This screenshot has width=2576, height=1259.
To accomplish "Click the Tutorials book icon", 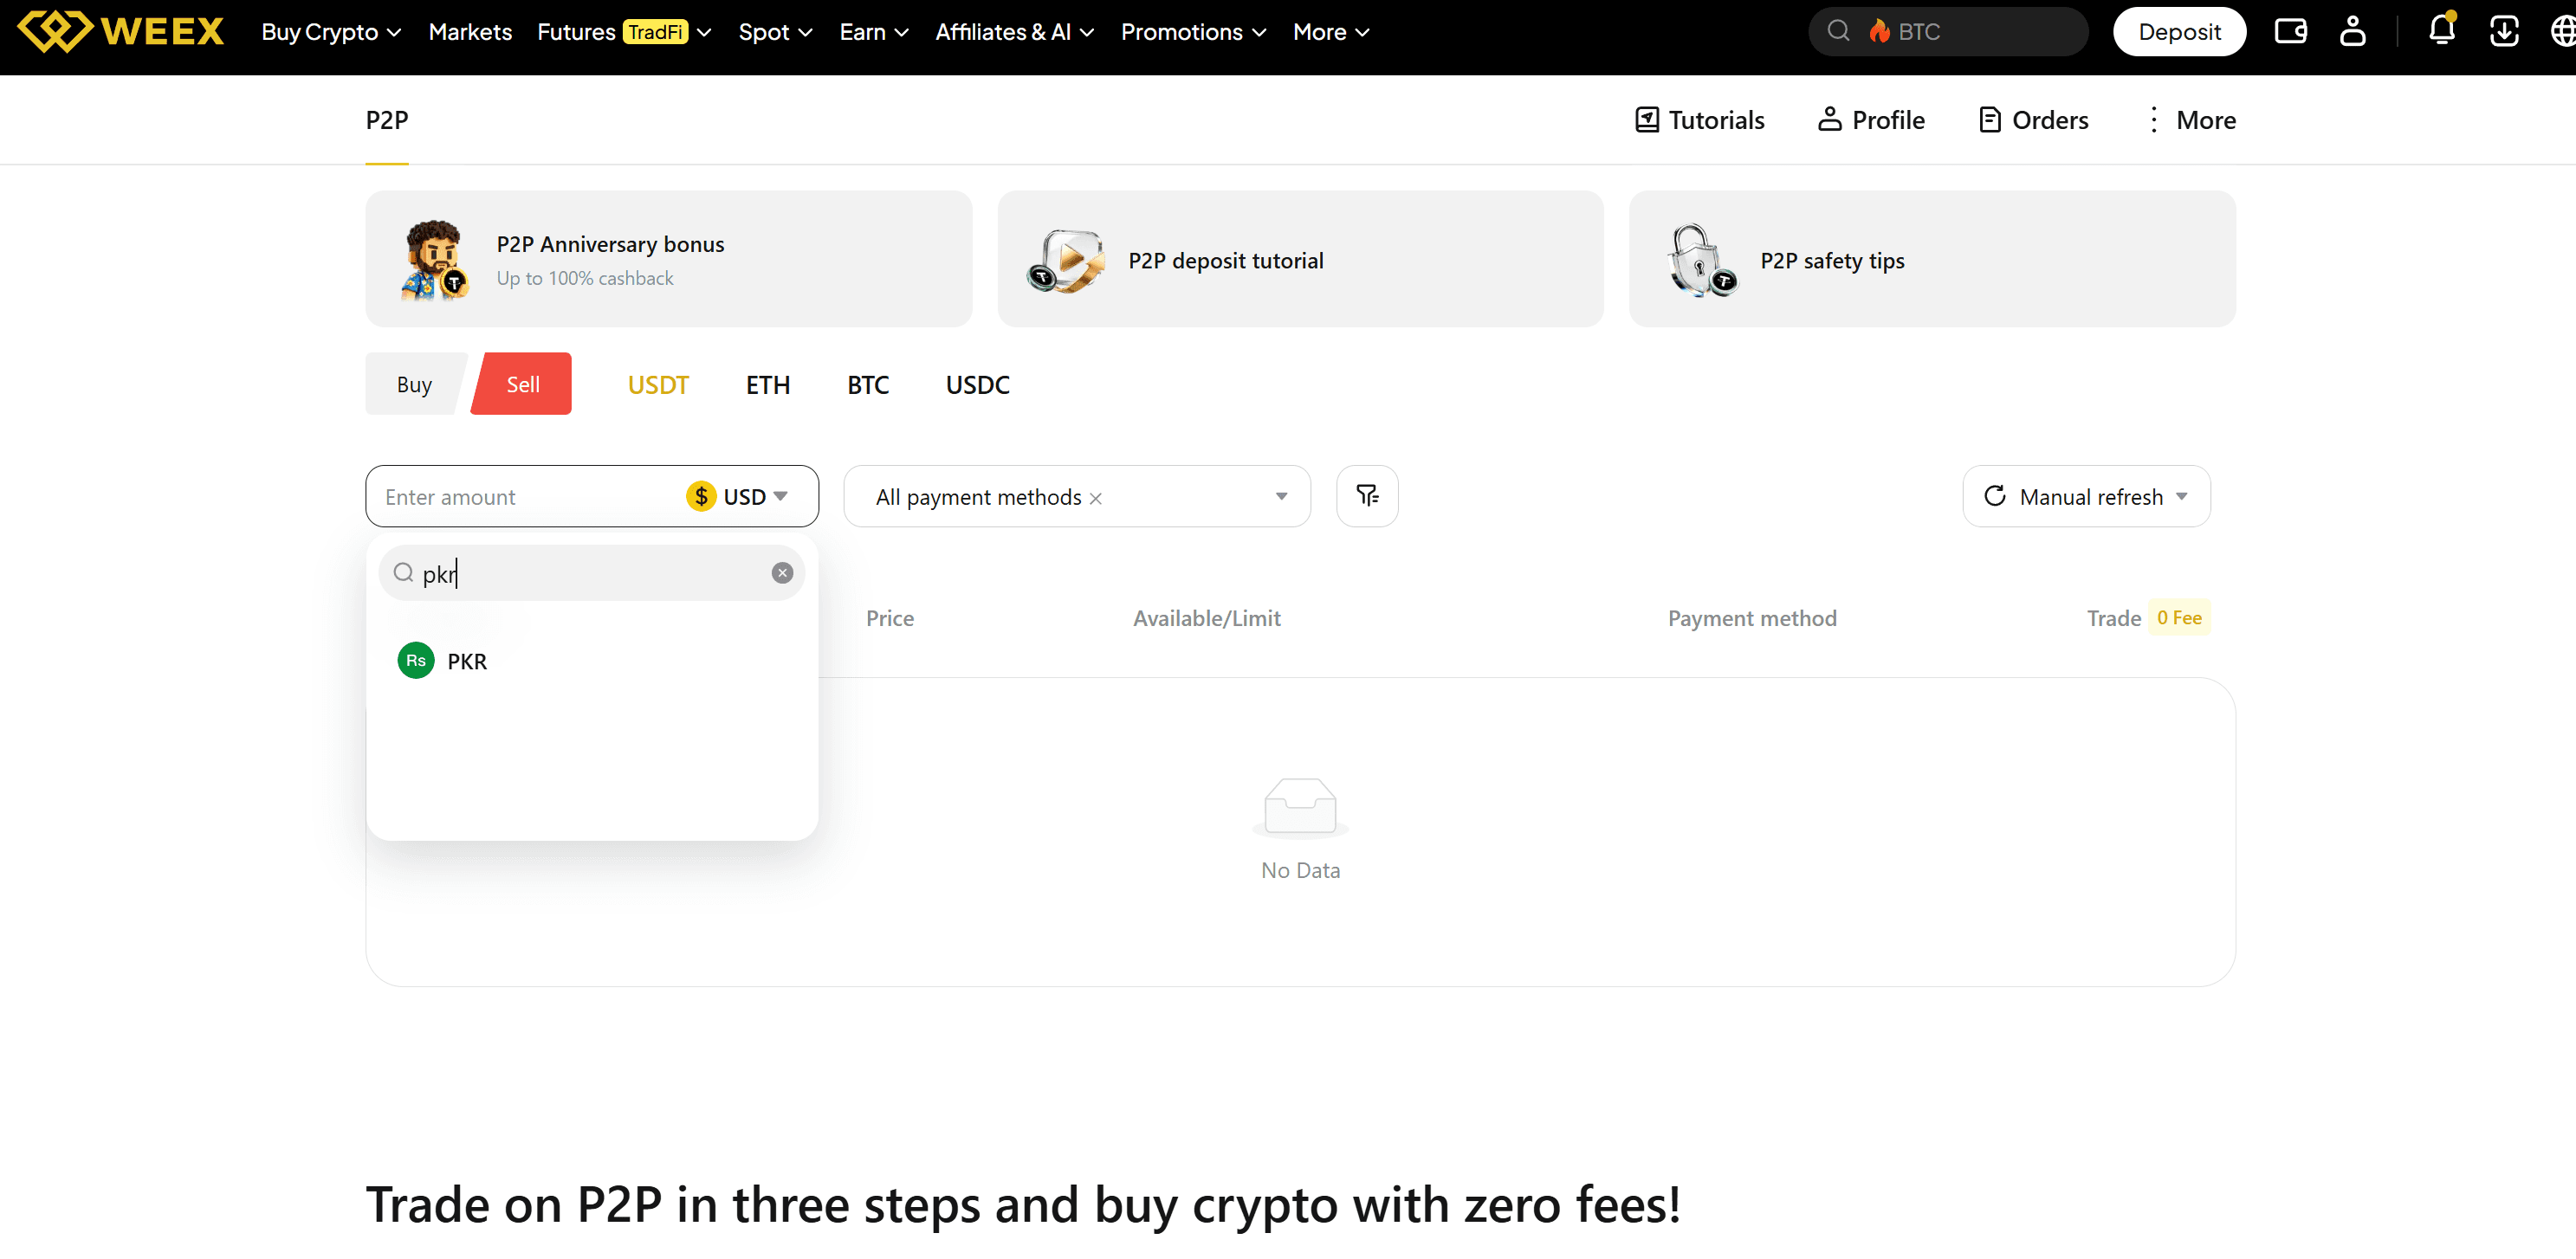I will click(x=1646, y=120).
